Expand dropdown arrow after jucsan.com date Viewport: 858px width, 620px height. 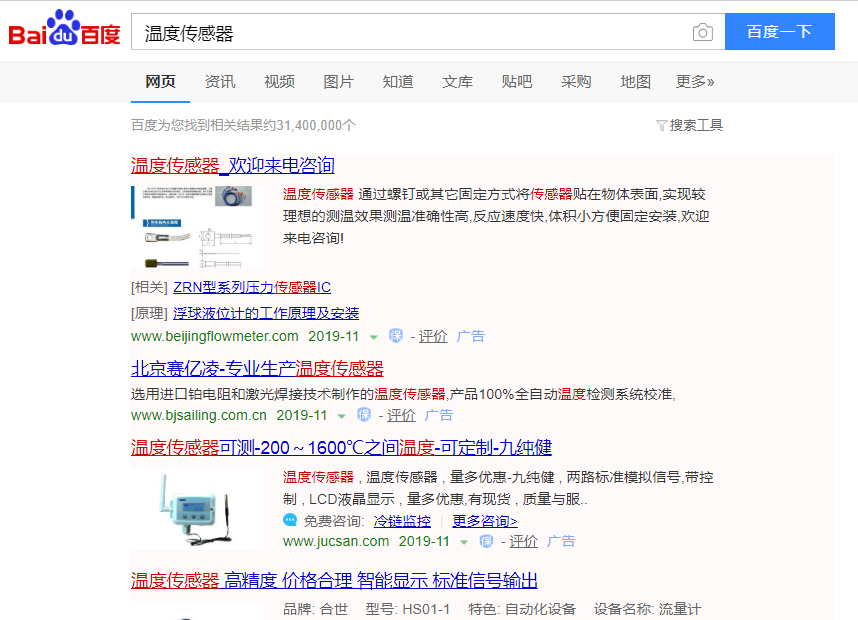464,542
